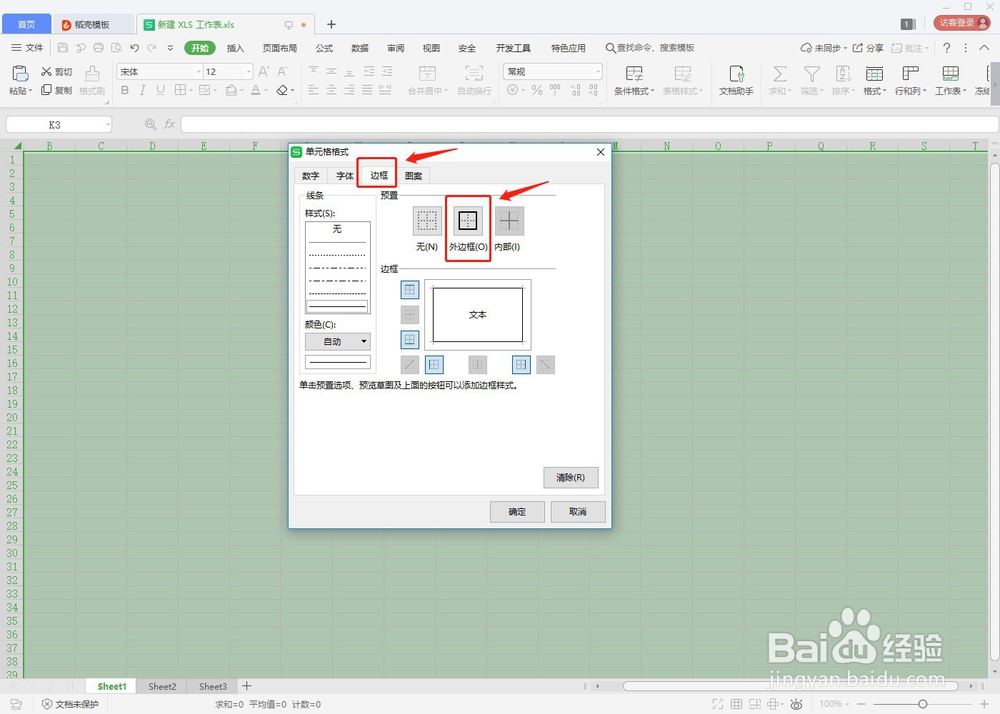Click the 自动换行 wrap text button
The width and height of the screenshot is (1000, 714).
[x=474, y=80]
